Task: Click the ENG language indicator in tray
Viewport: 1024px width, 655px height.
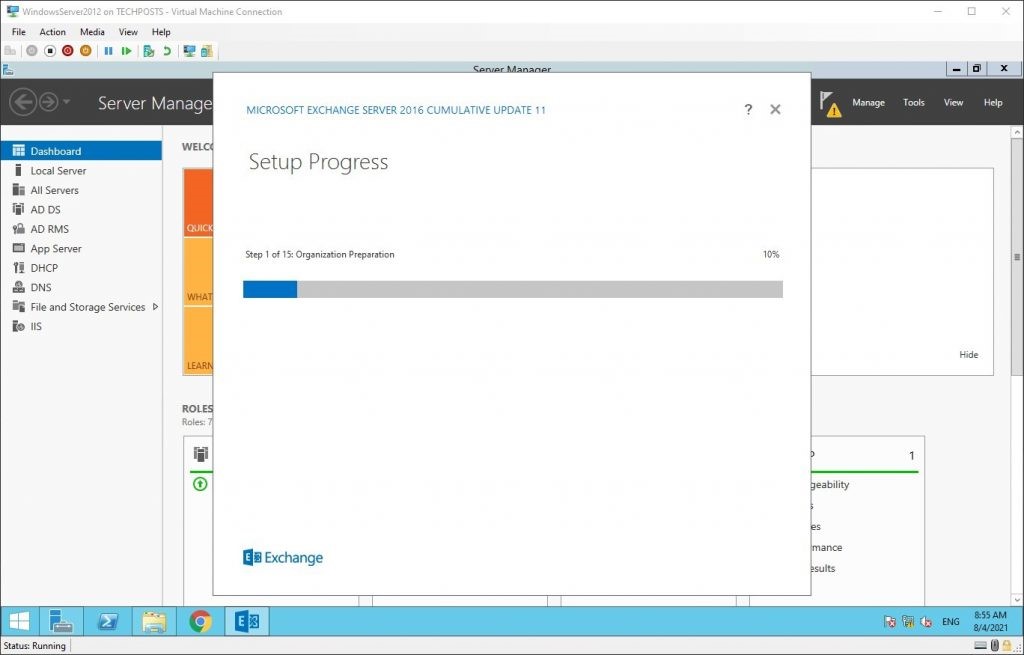Action: coord(950,622)
